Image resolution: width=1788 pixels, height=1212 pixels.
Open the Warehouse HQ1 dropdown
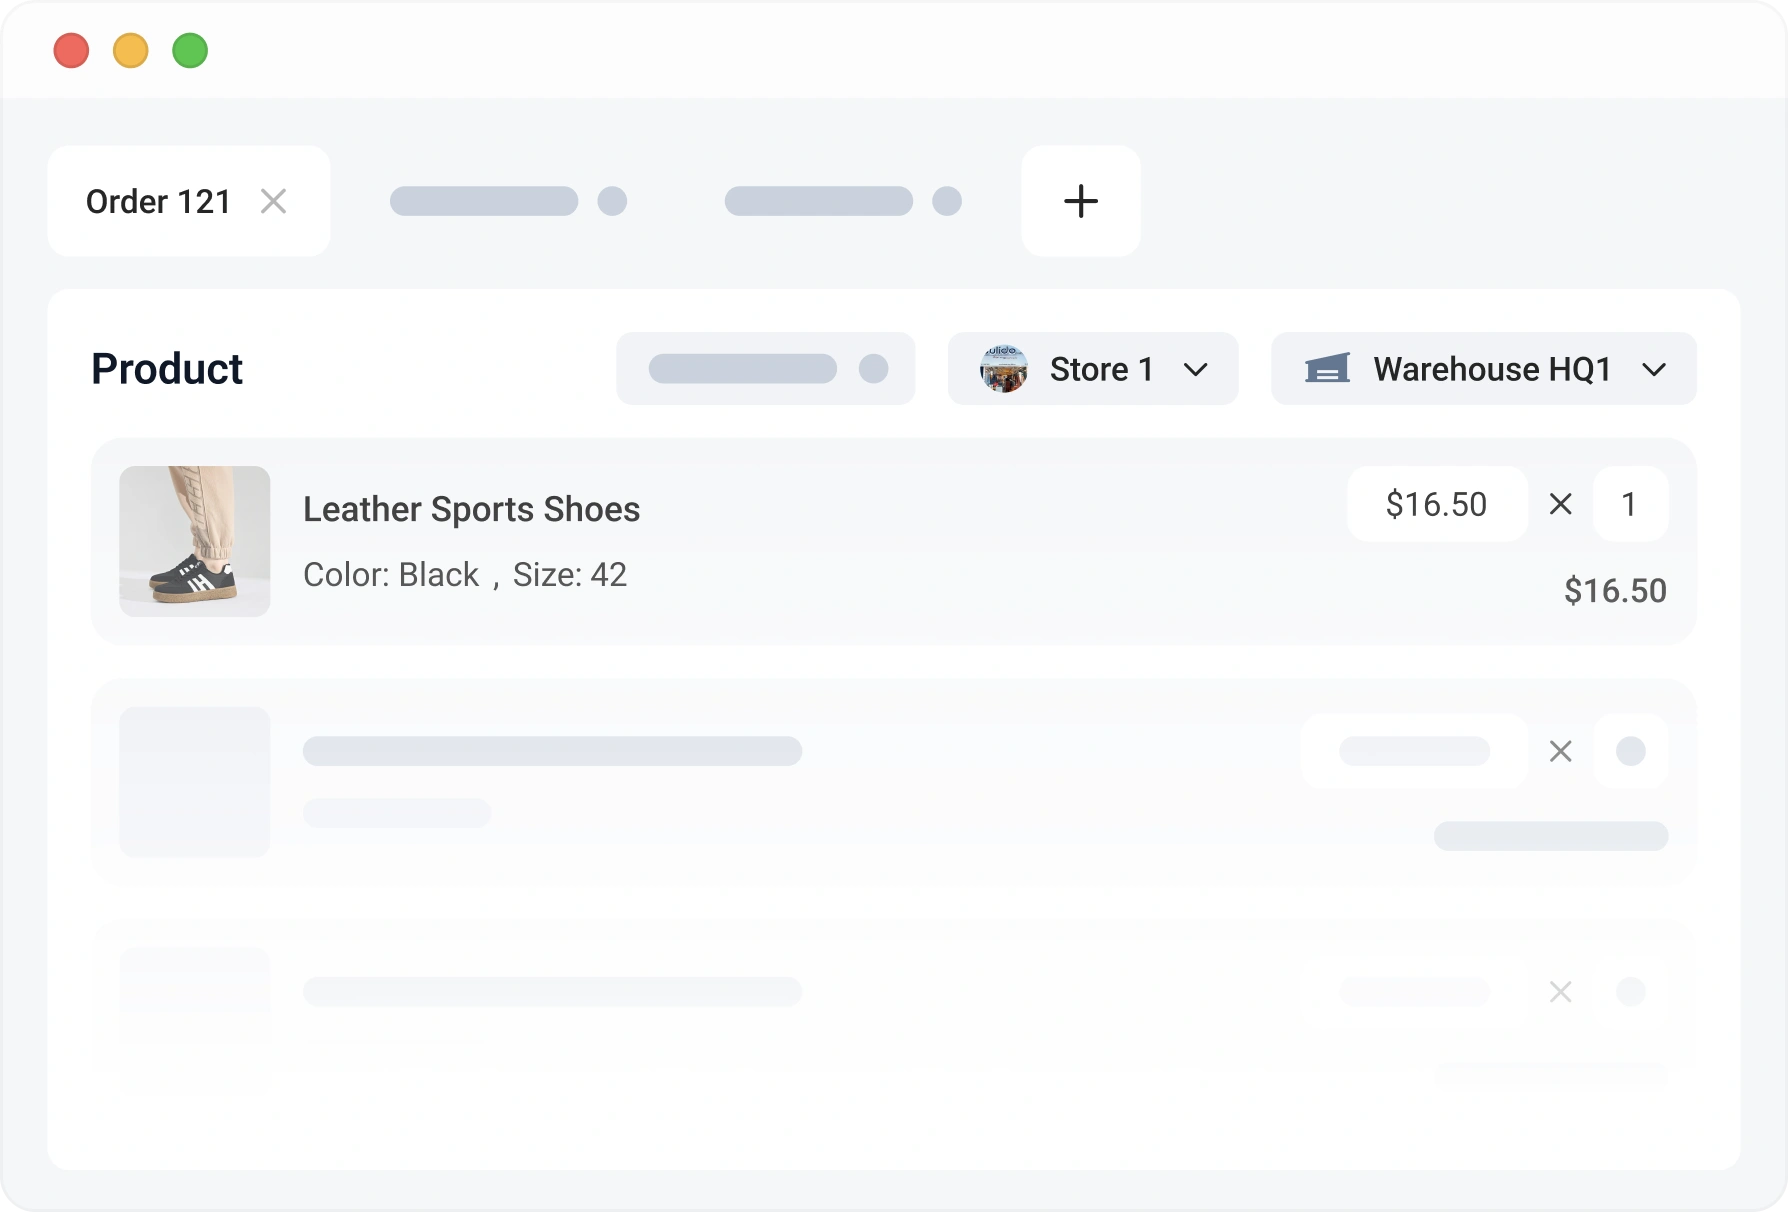point(1483,369)
